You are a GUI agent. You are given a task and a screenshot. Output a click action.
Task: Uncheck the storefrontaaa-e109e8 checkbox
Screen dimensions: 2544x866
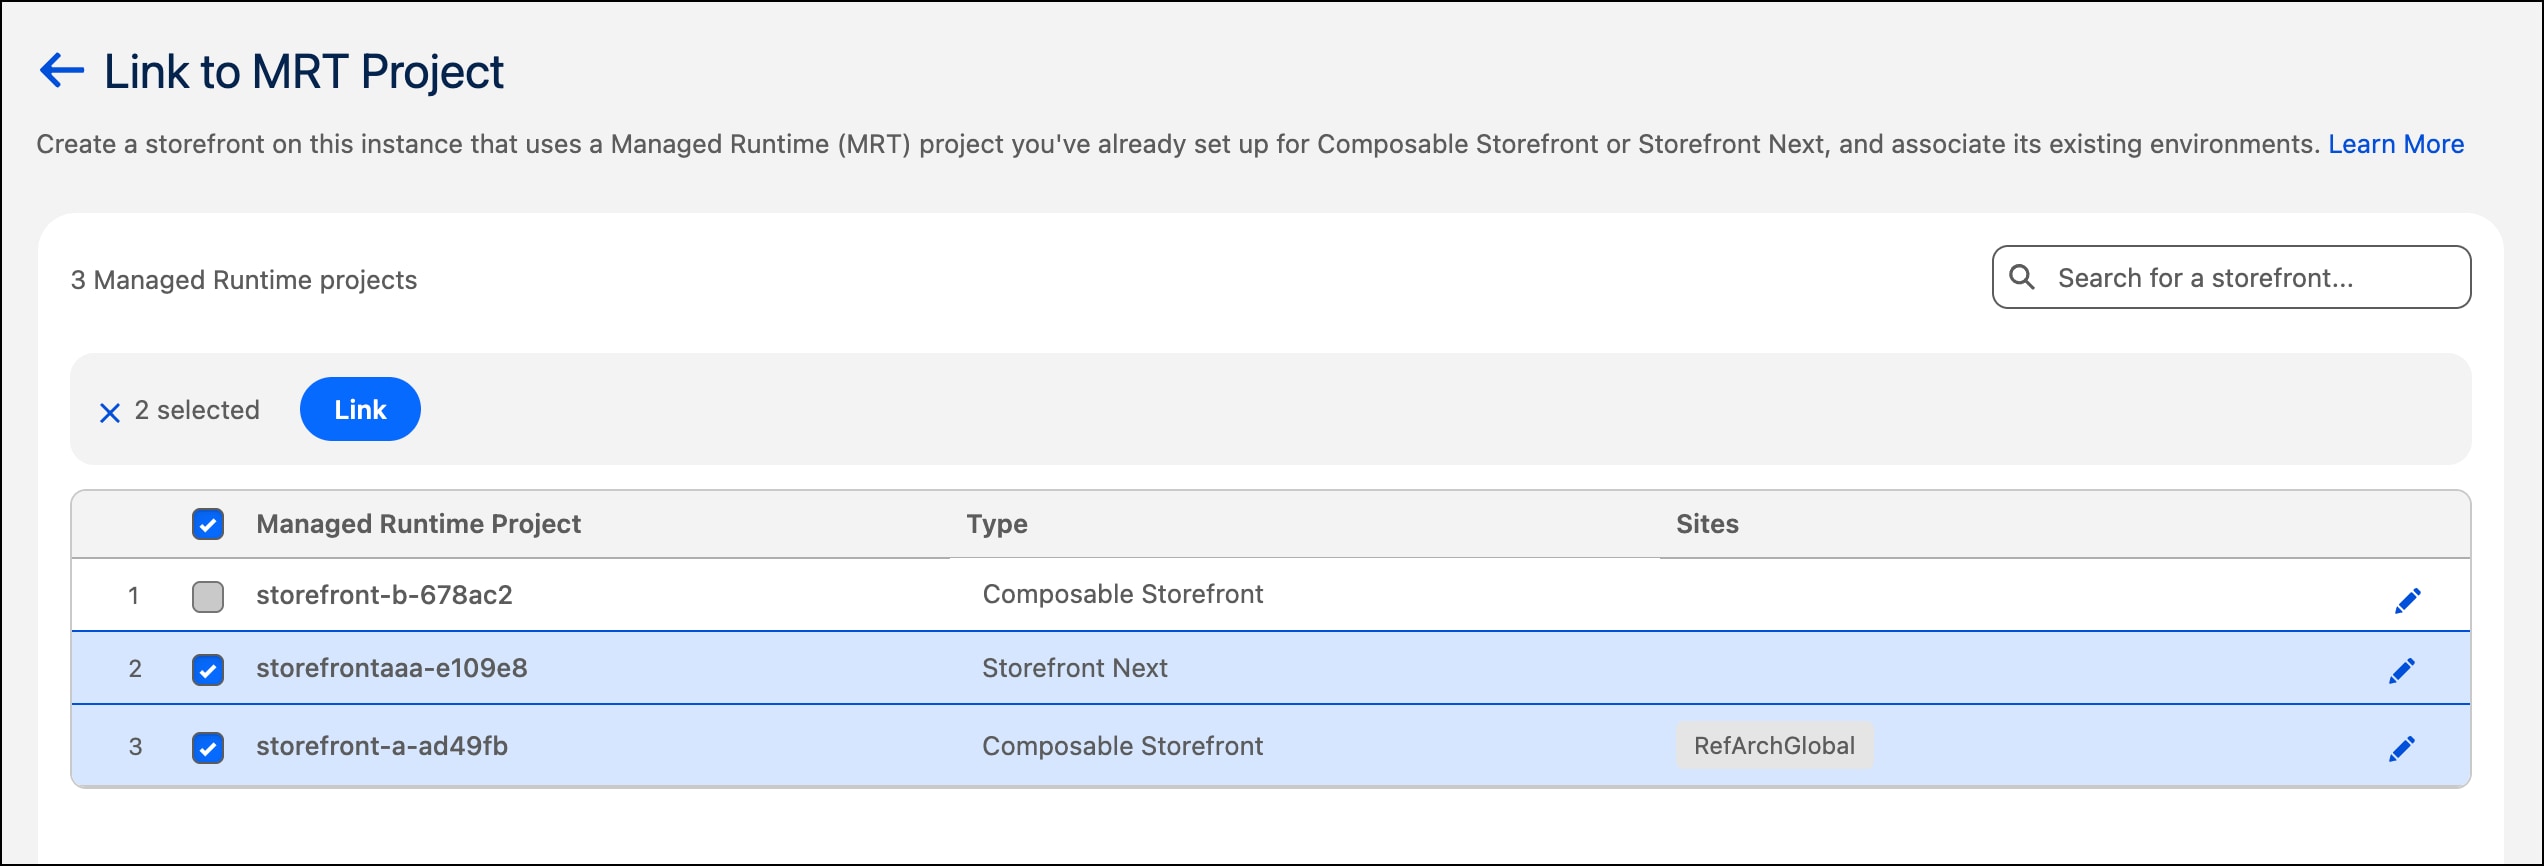[x=208, y=669]
